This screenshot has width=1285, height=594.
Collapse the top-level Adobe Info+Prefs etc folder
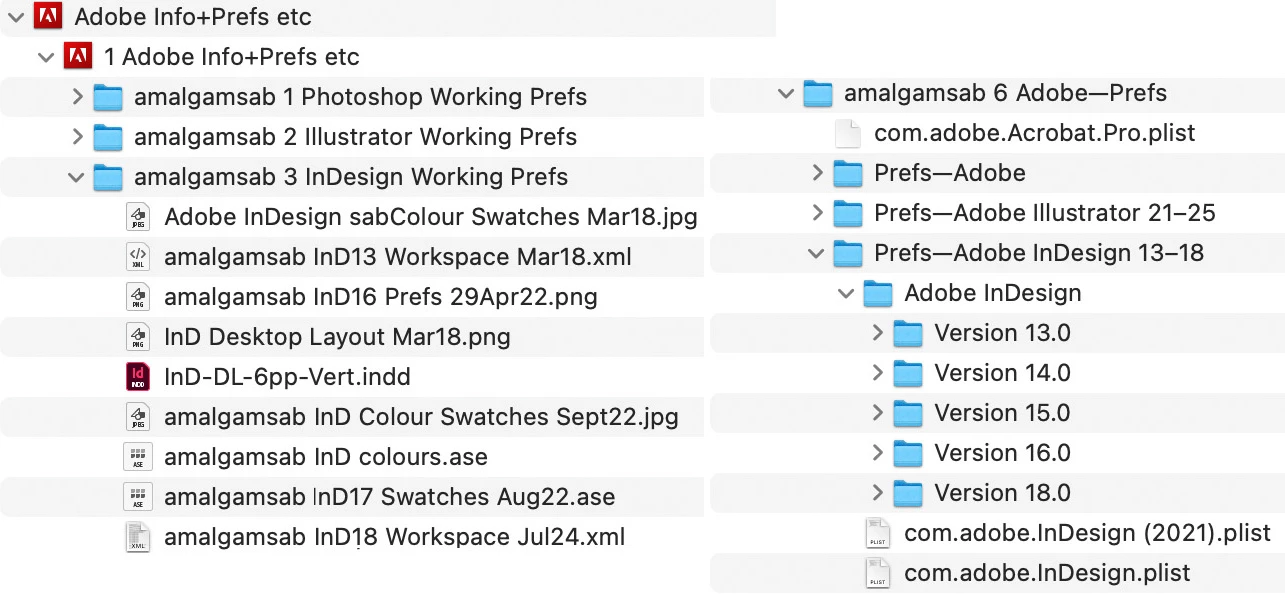click(x=16, y=17)
